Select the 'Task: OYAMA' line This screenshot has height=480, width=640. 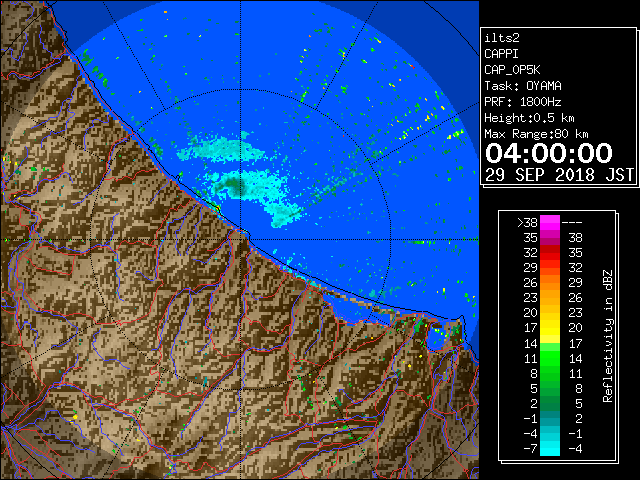[523, 86]
